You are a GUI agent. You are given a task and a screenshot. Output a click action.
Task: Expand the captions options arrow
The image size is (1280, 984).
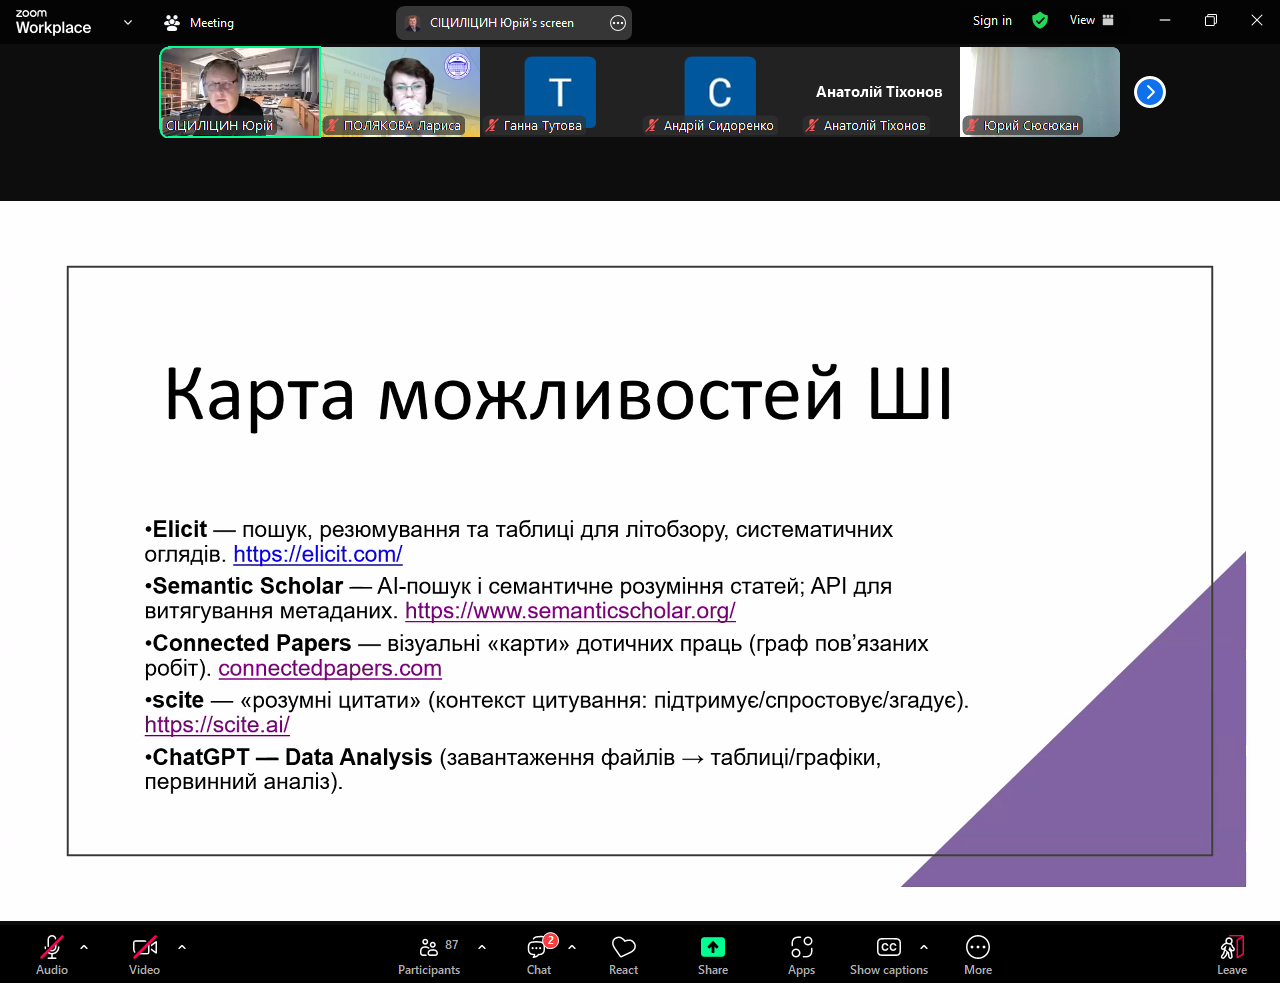(923, 946)
